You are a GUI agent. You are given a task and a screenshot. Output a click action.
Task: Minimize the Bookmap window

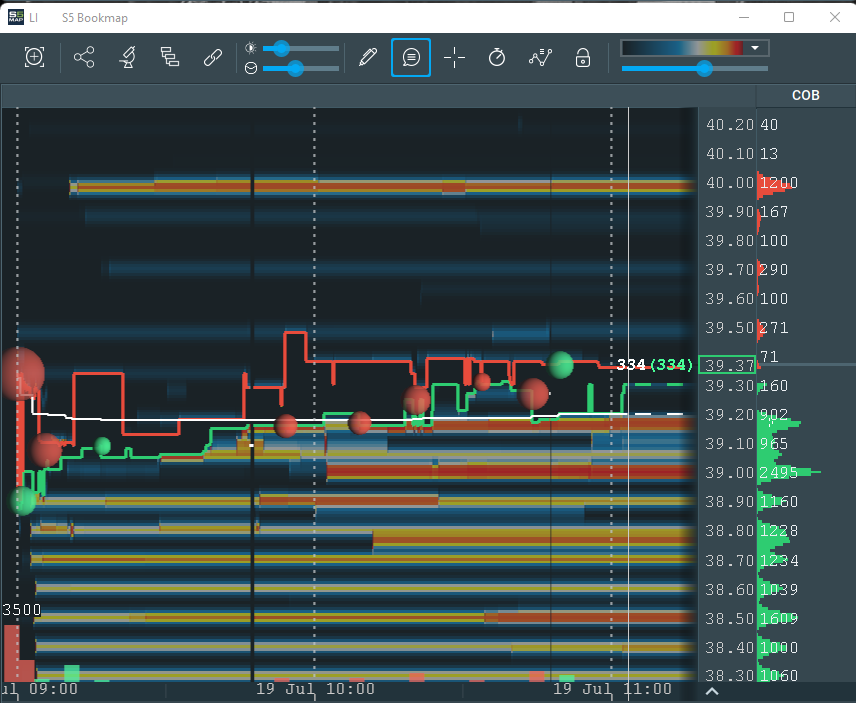(x=744, y=17)
